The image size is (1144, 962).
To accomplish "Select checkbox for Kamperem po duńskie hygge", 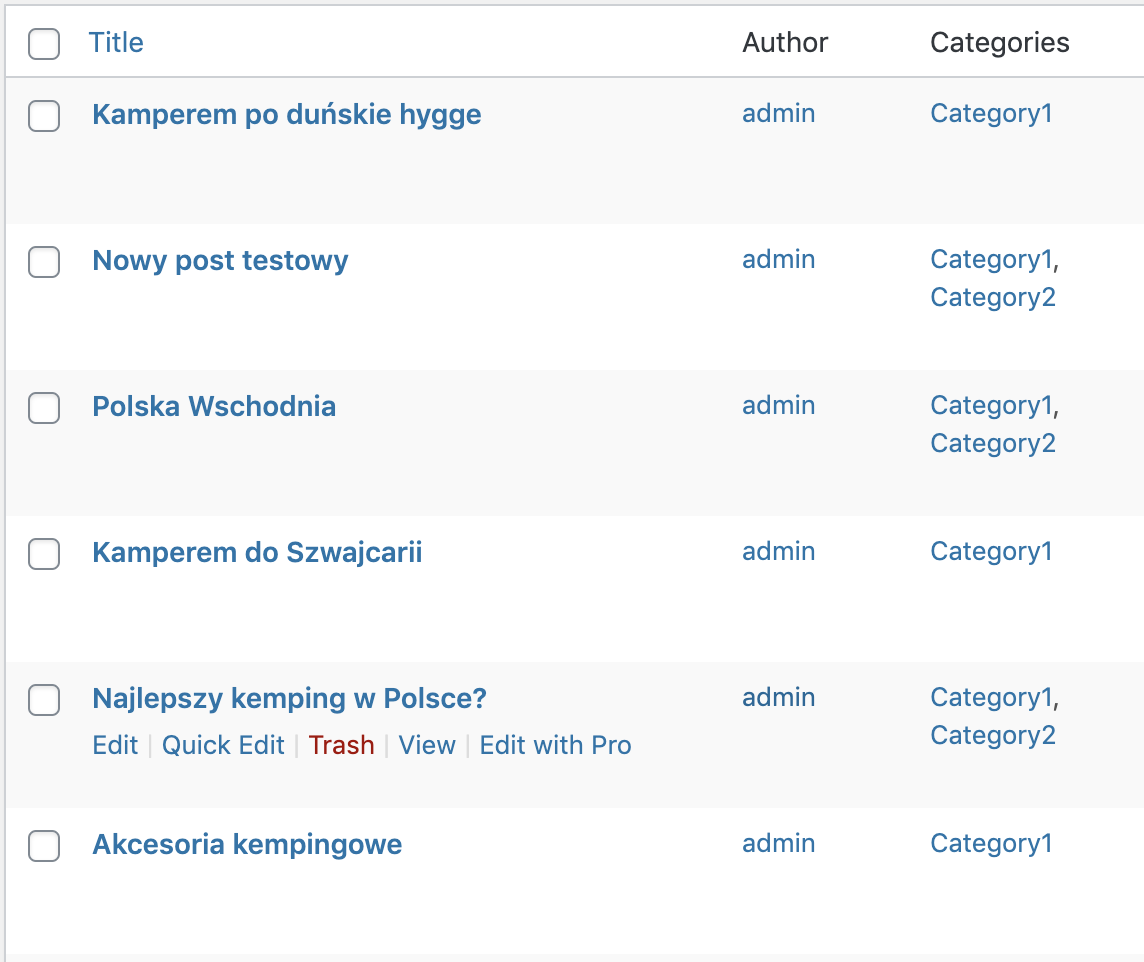I will tap(44, 116).
